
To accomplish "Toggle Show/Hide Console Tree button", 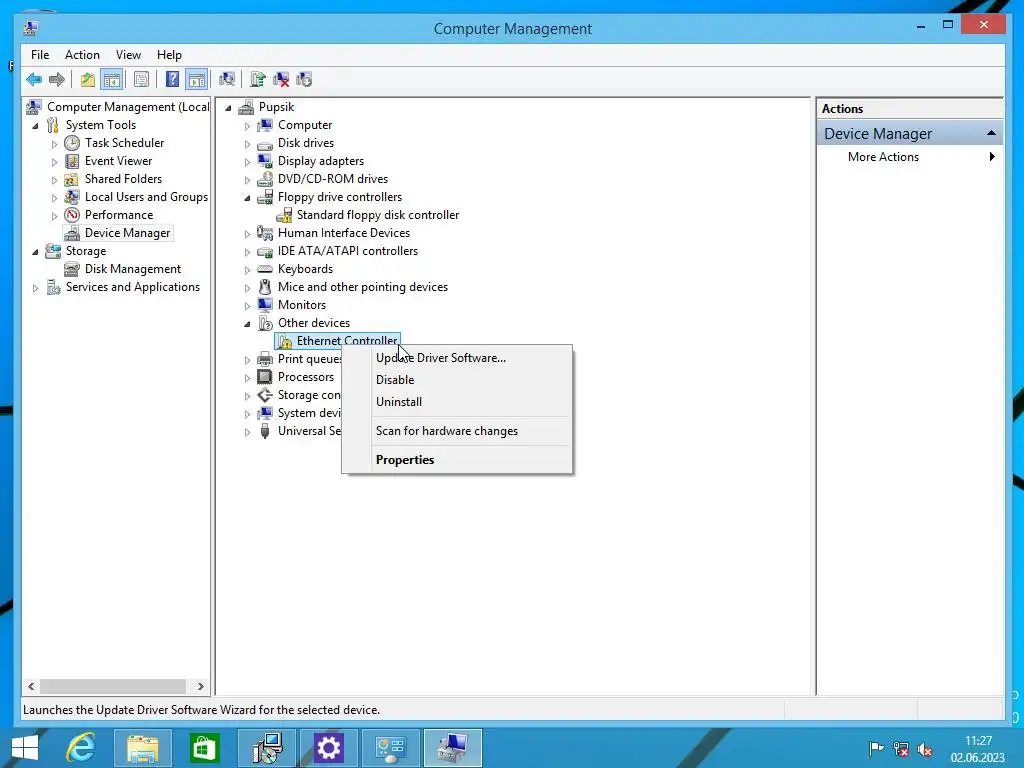I will pos(112,80).
